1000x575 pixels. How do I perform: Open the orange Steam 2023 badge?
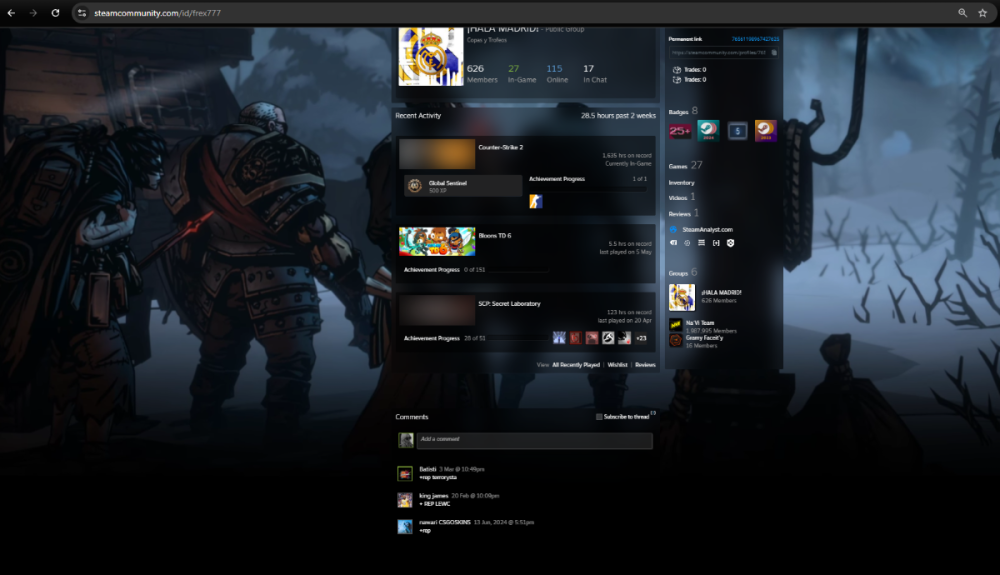click(x=765, y=131)
